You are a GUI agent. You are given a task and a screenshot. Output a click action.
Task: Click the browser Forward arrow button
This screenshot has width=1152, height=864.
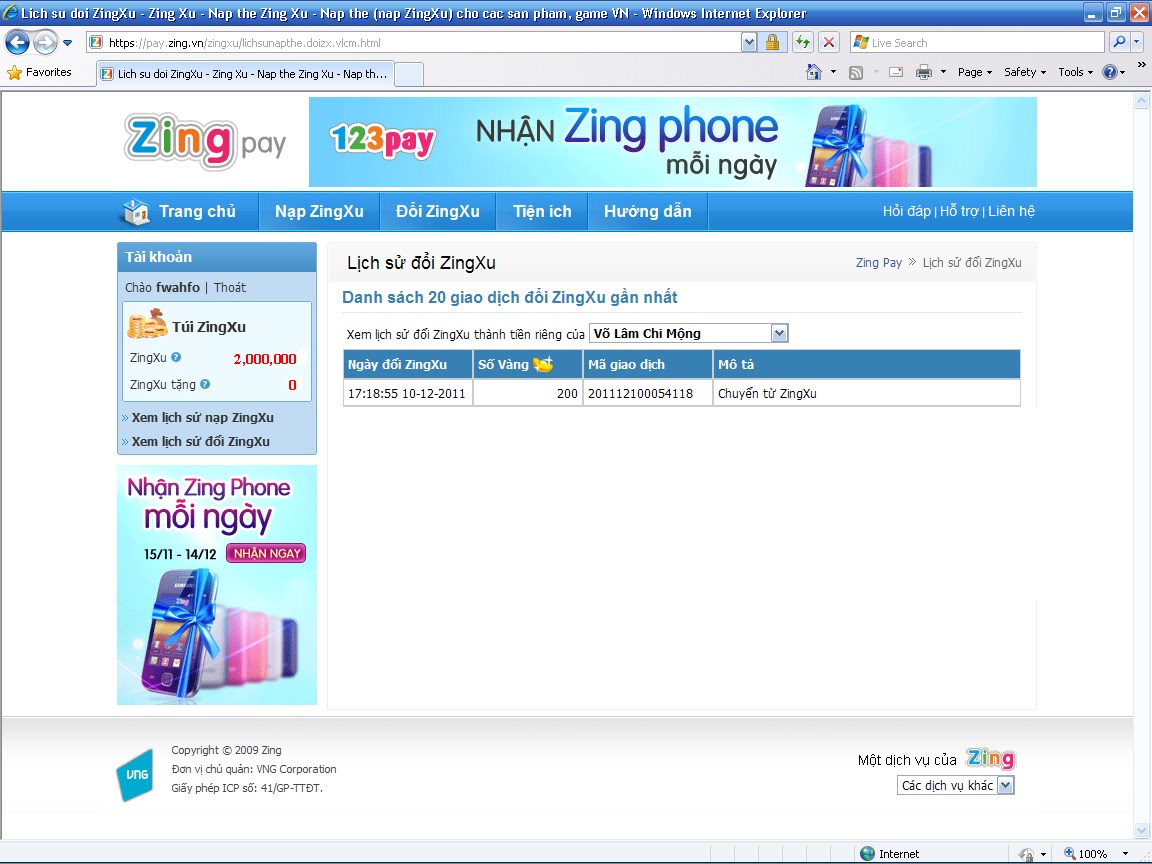tap(45, 43)
